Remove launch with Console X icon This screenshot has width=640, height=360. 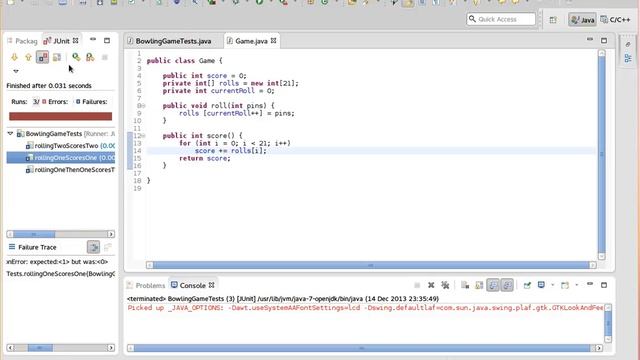(431, 285)
